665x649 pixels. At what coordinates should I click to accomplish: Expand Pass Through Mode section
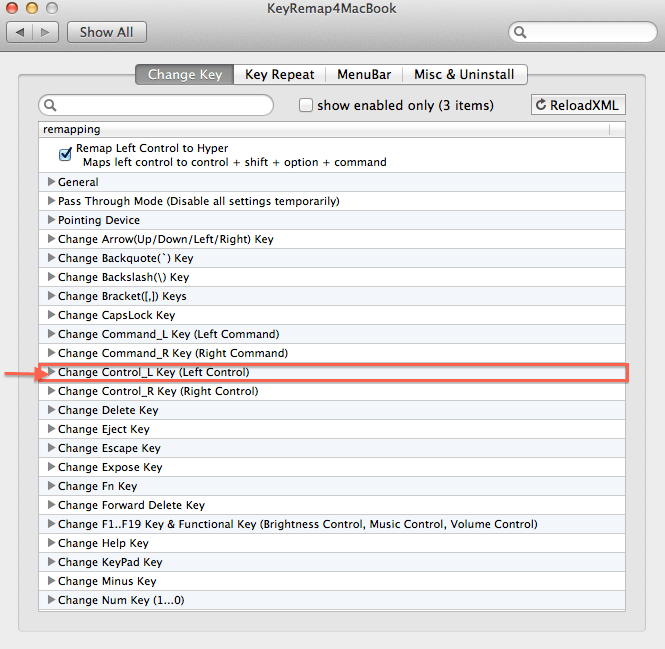click(50, 201)
